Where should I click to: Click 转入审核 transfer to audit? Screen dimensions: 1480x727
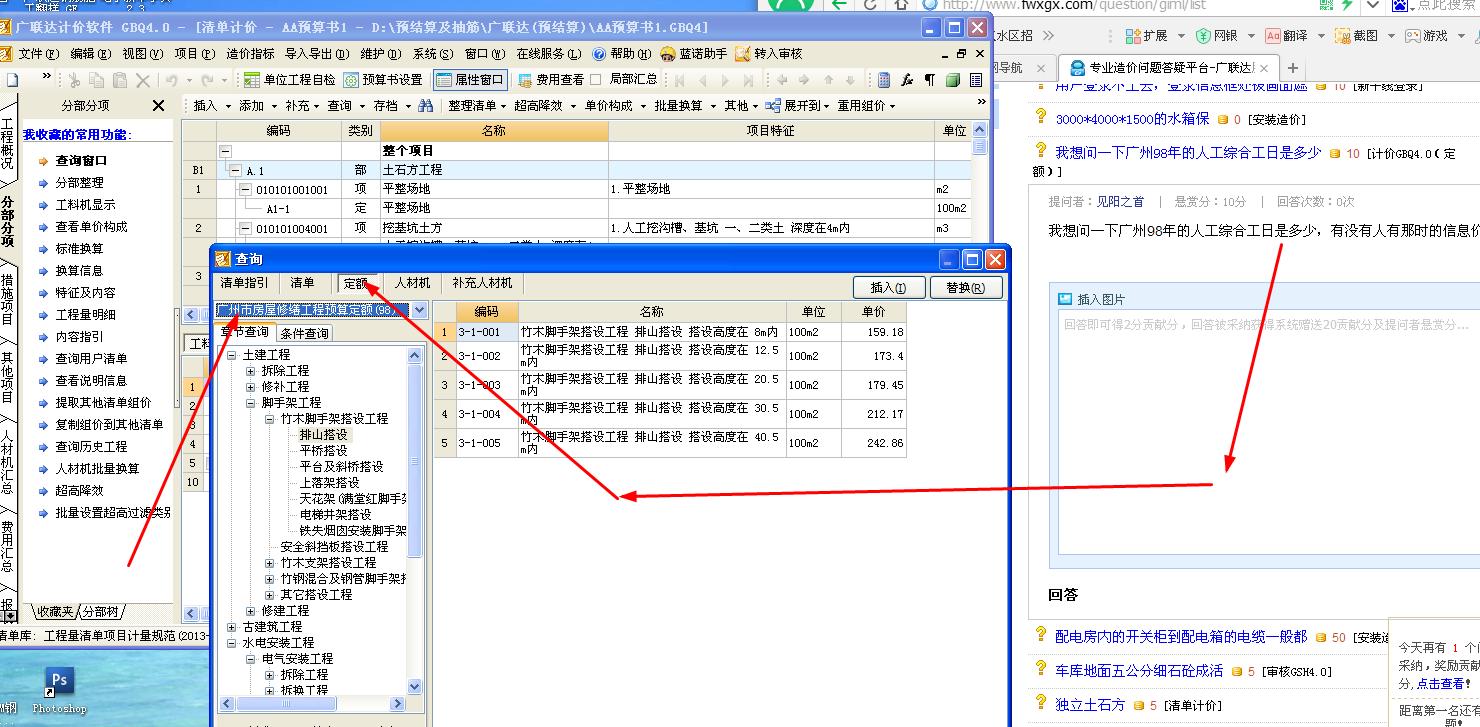coord(768,54)
